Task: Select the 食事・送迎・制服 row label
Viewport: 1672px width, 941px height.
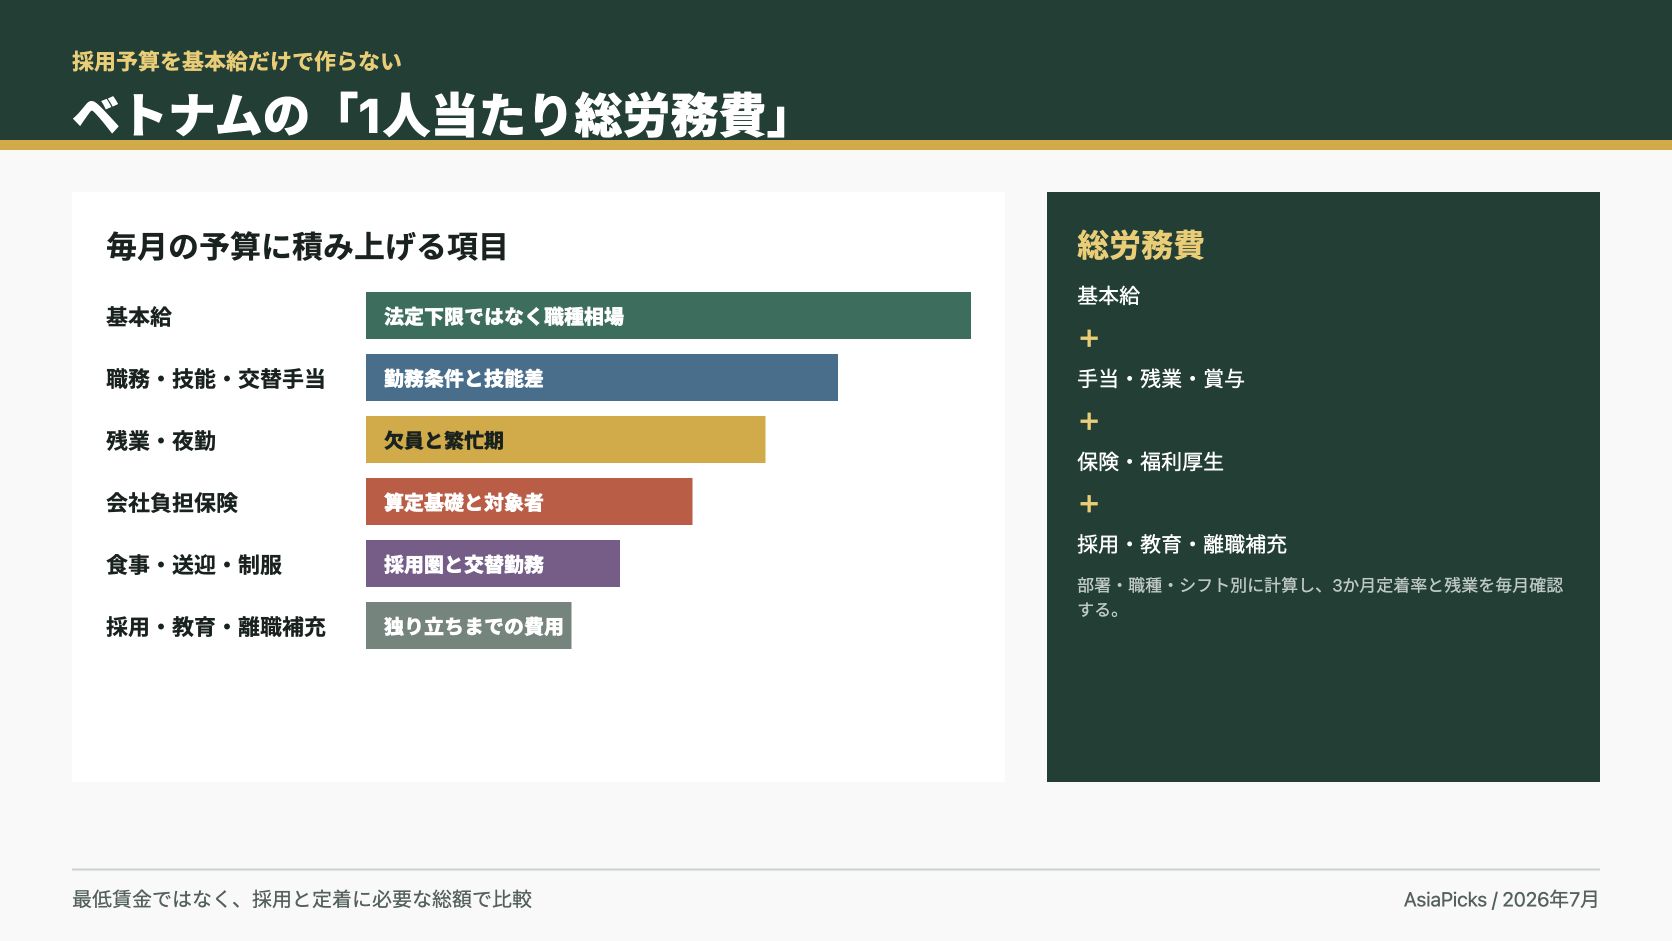Action: (194, 565)
